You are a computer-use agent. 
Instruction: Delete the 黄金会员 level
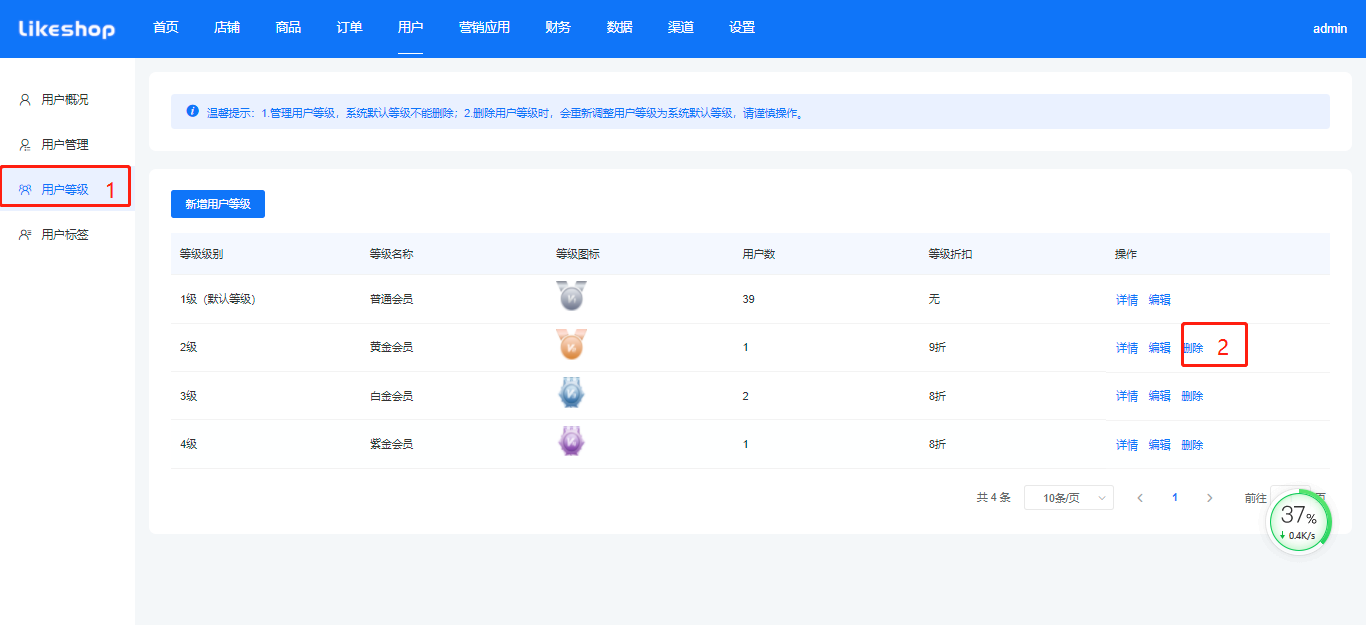pyautogui.click(x=1192, y=348)
